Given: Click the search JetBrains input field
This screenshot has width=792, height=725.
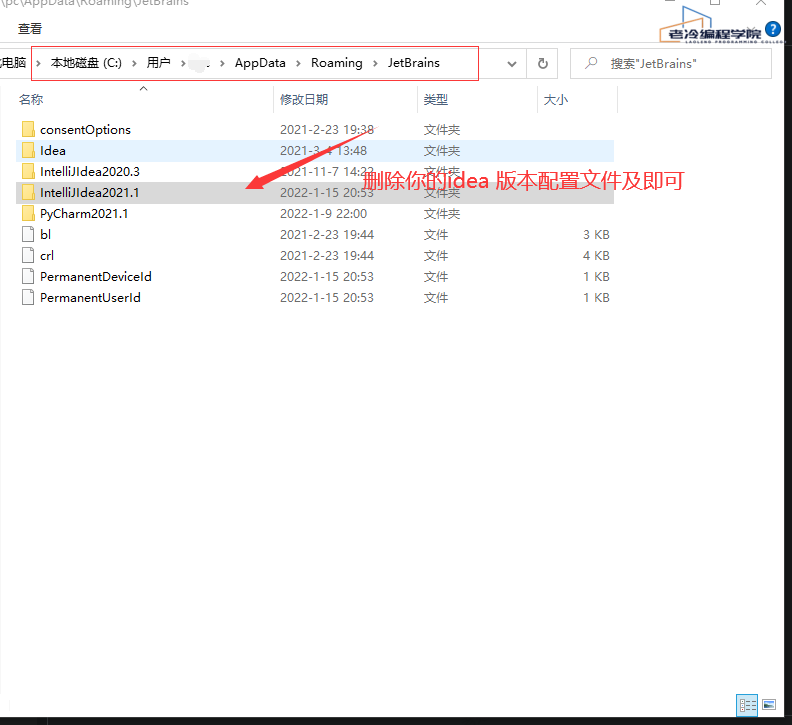Looking at the screenshot, I should pos(671,64).
